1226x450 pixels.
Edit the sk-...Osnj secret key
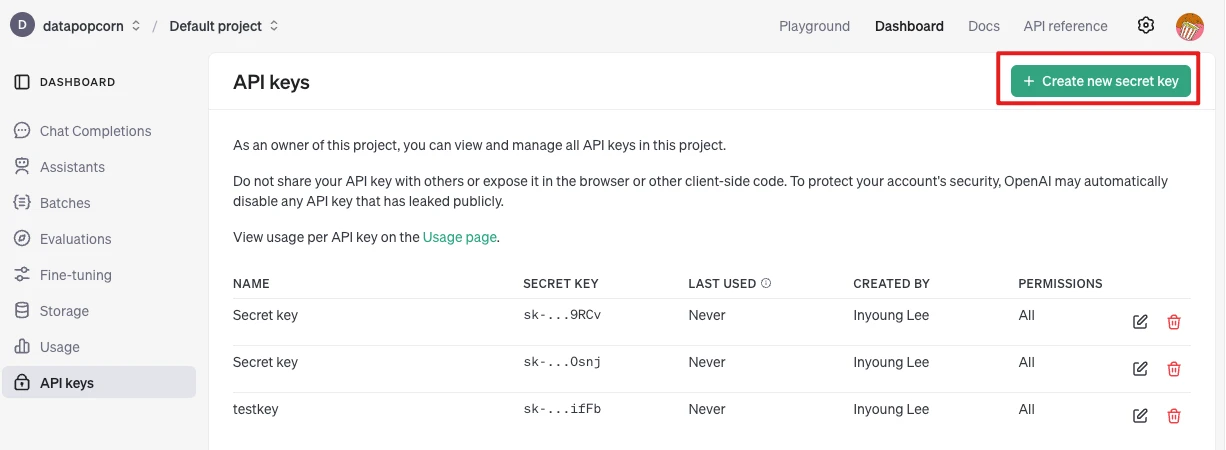pyautogui.click(x=1140, y=369)
